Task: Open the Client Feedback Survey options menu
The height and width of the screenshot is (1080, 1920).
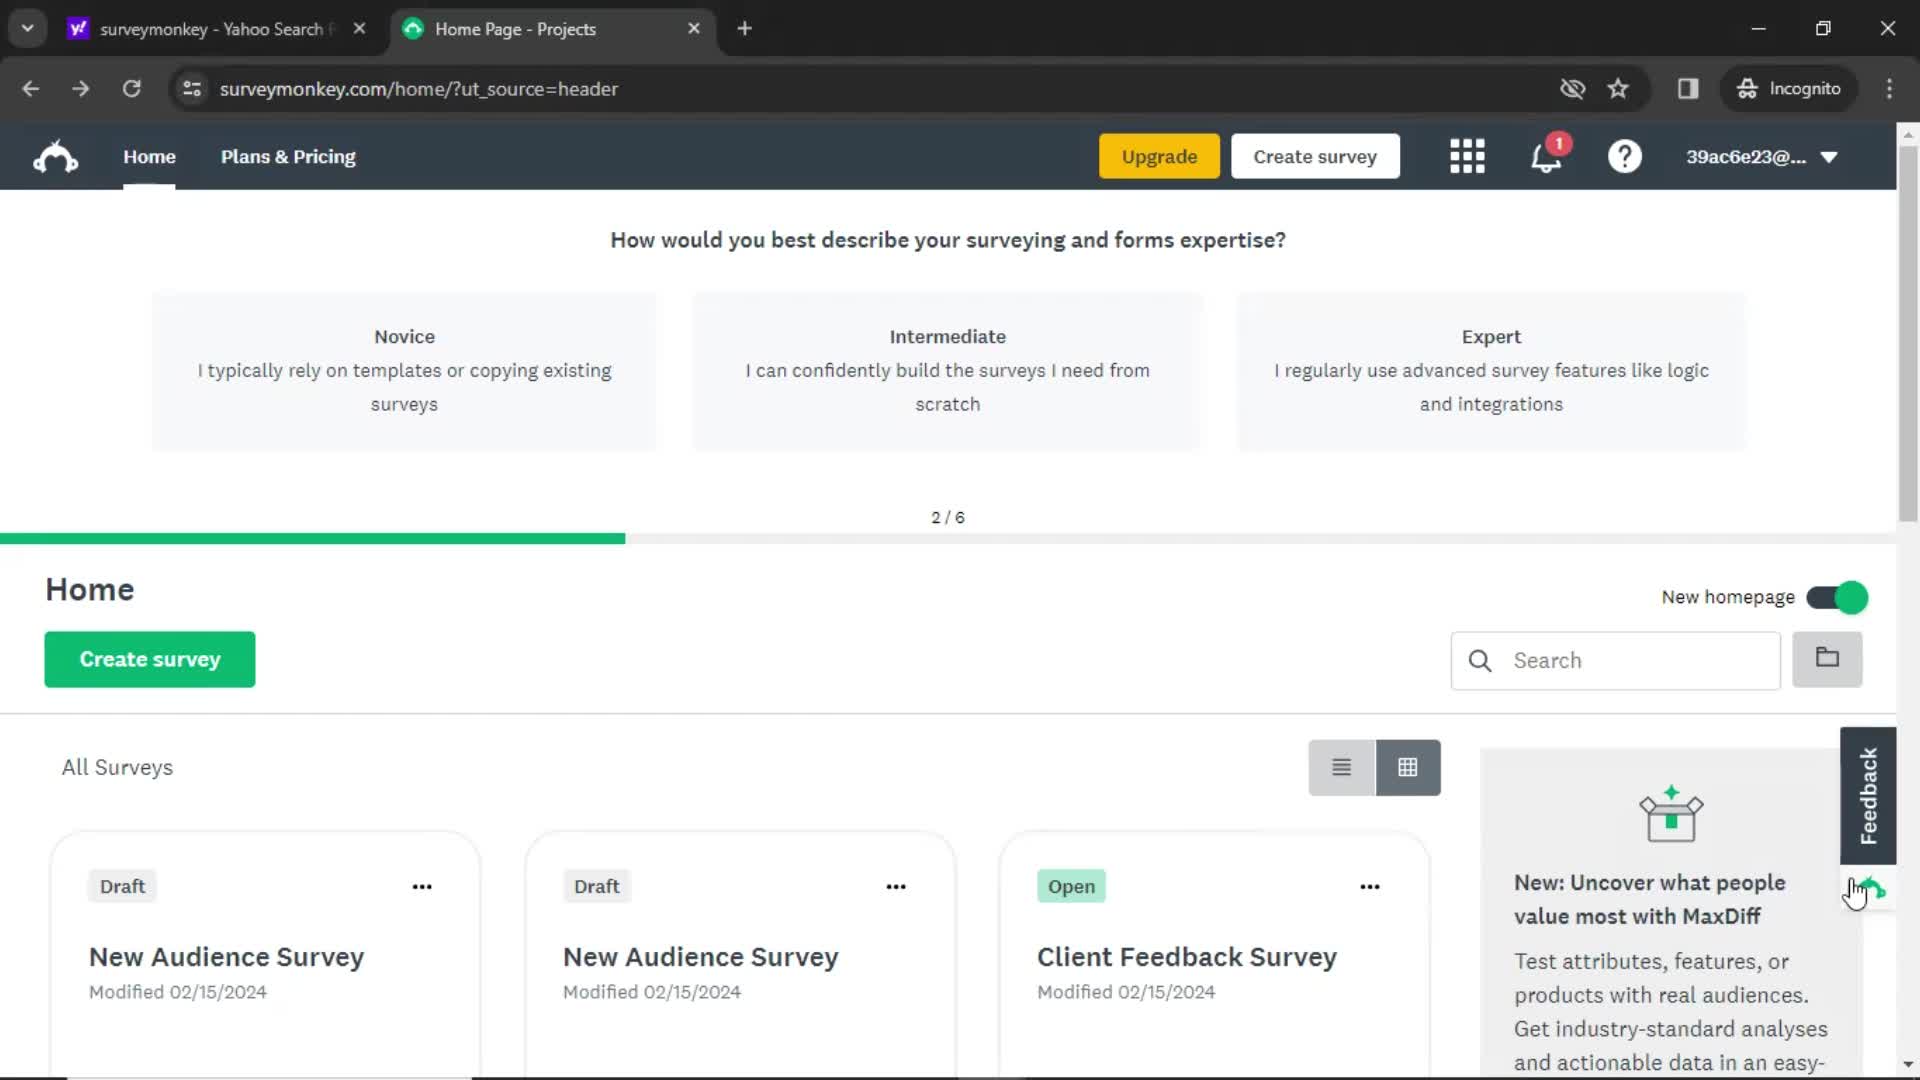Action: click(1369, 886)
